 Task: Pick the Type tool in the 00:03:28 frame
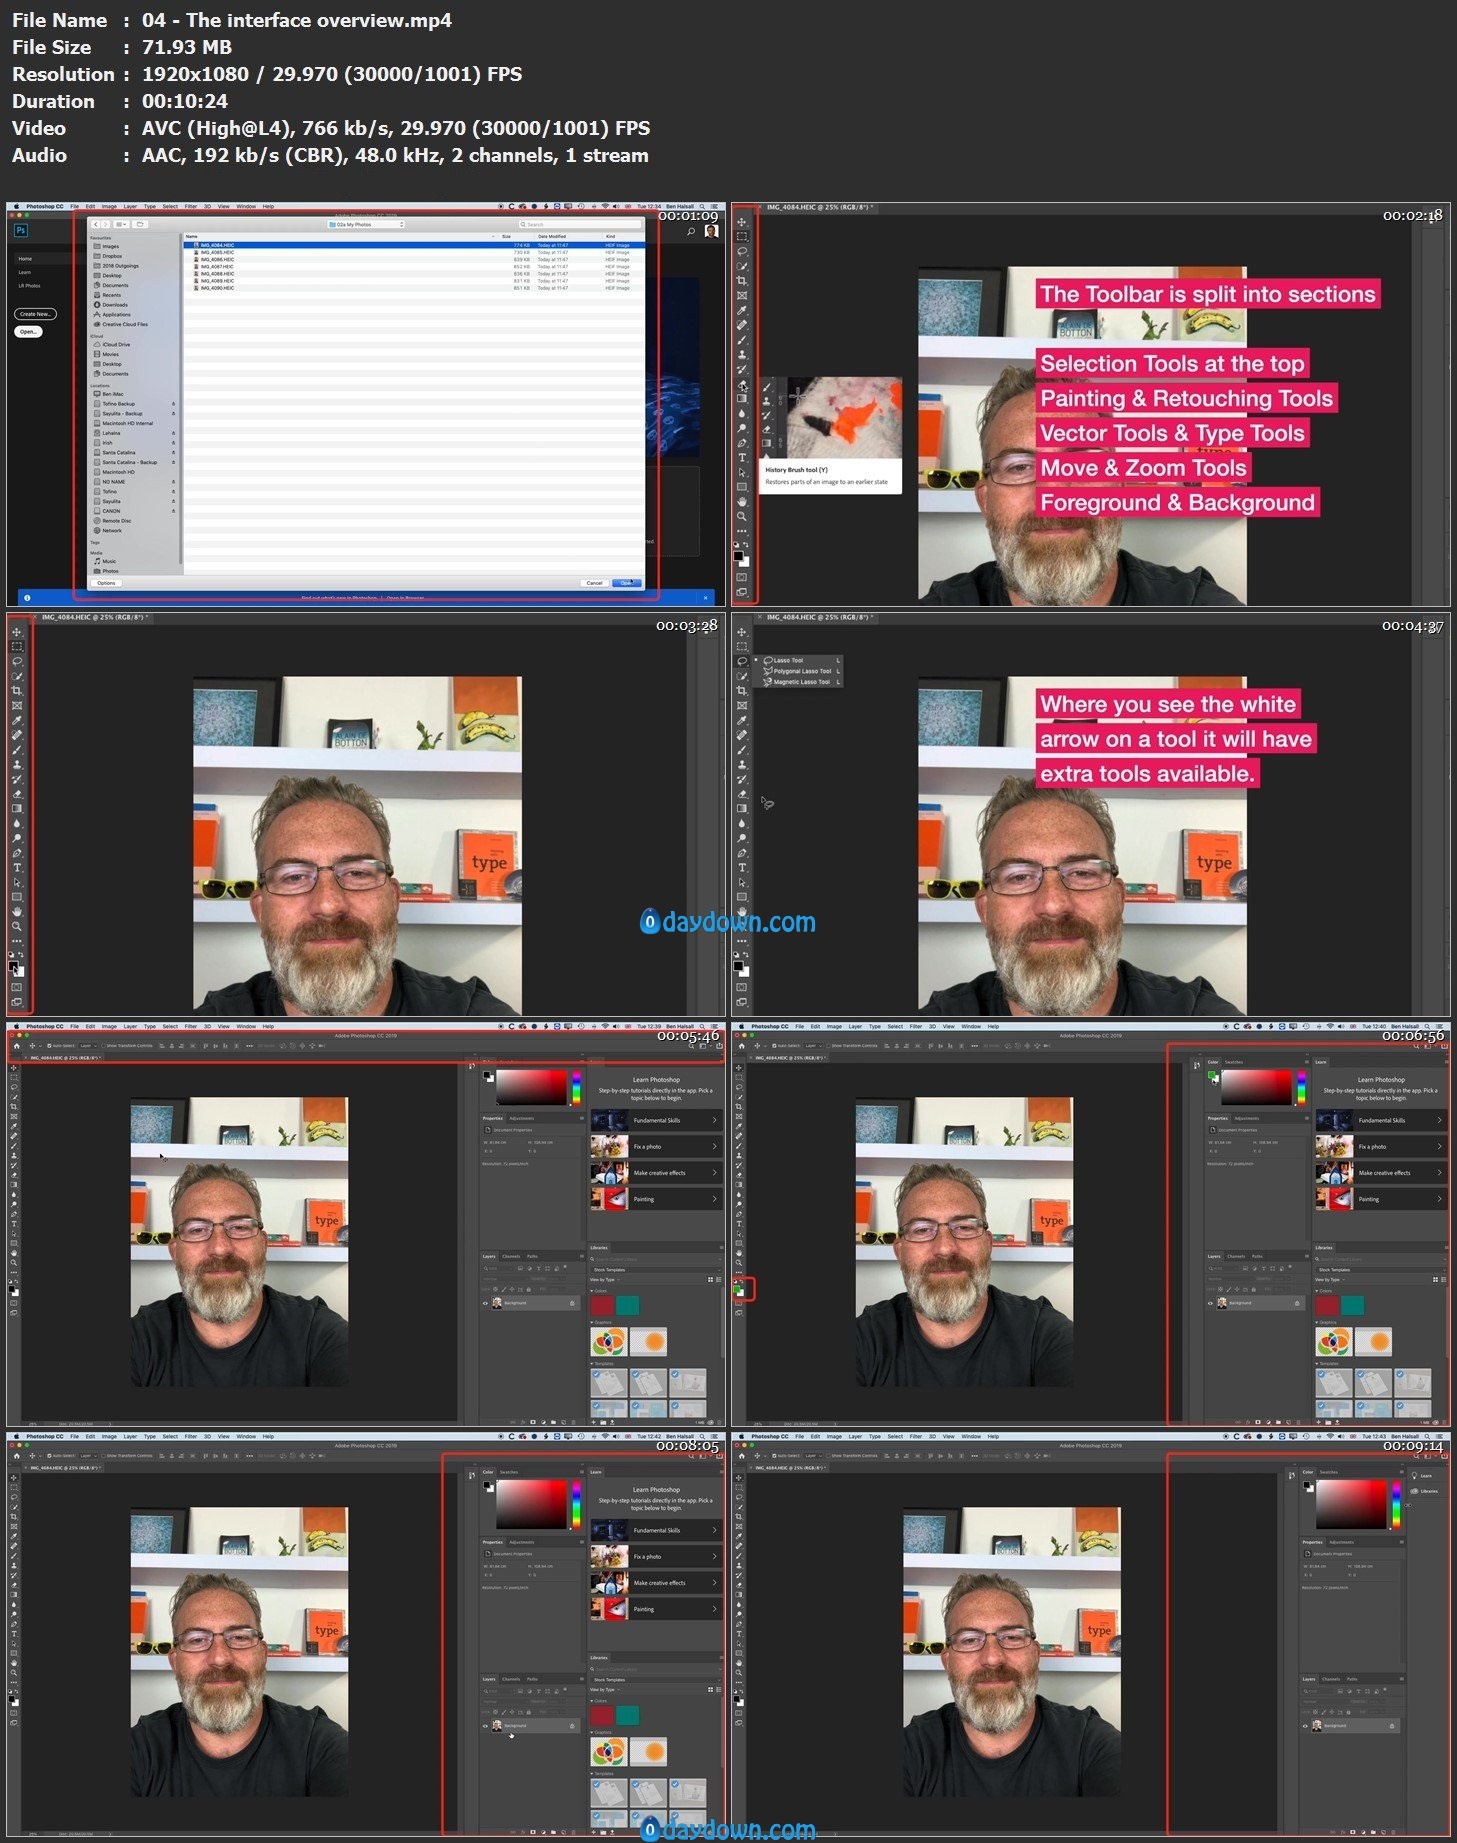click(16, 868)
